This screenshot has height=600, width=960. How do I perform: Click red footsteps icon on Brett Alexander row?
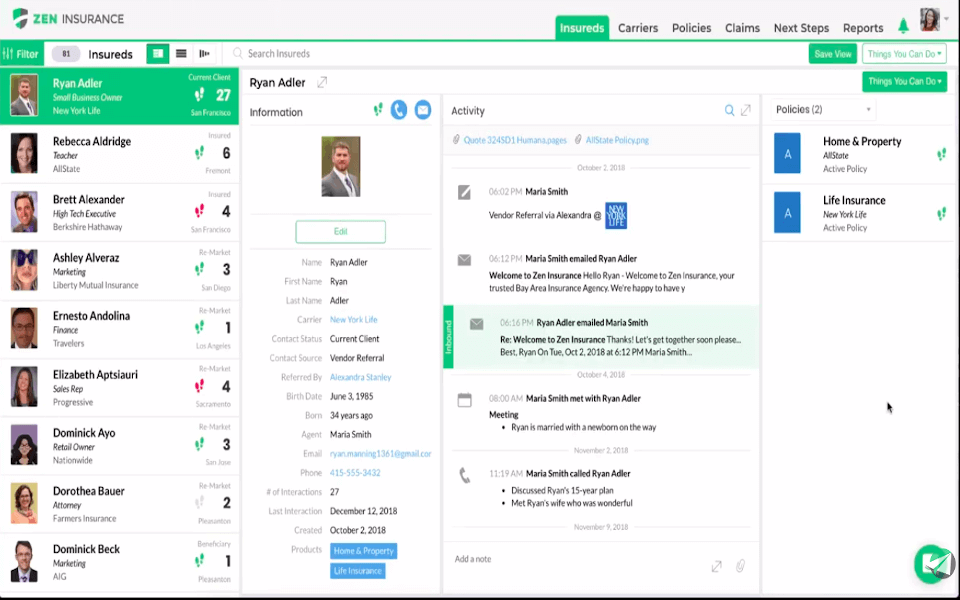click(x=200, y=211)
